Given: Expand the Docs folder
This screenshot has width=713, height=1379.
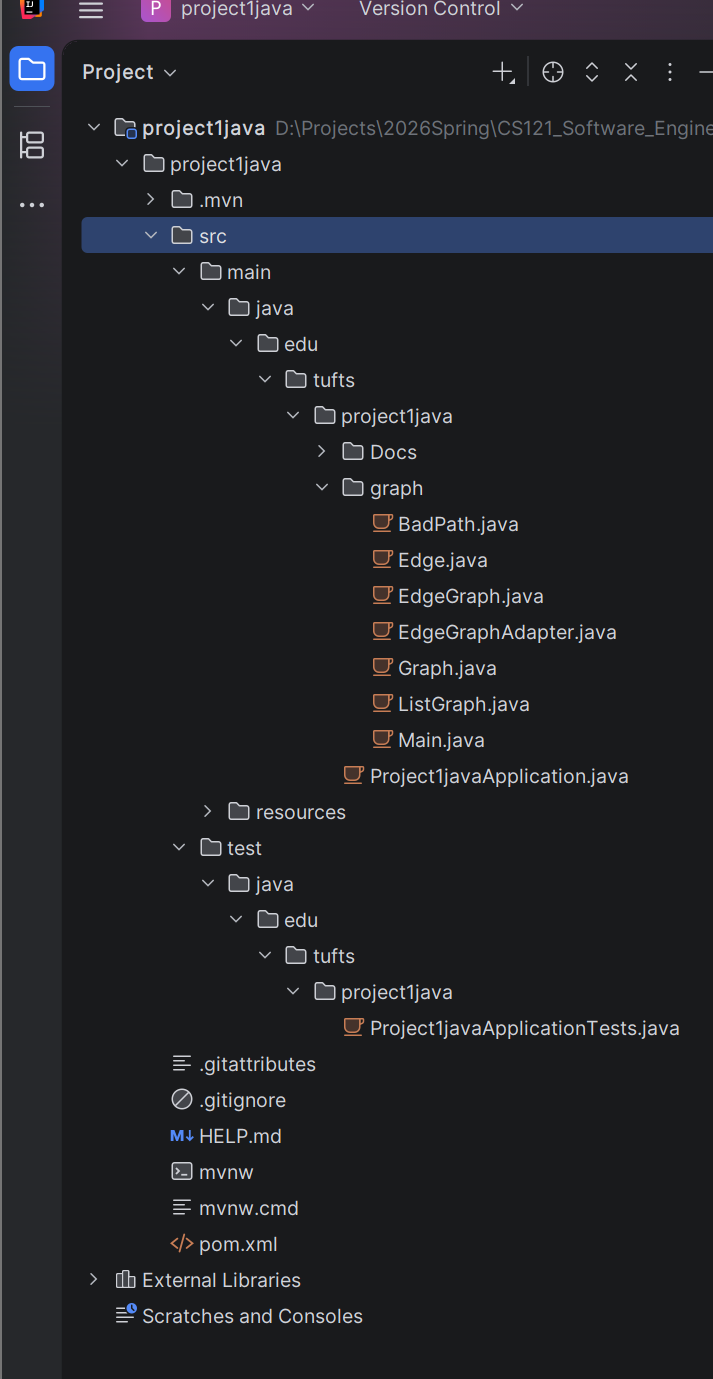Looking at the screenshot, I should [322, 452].
